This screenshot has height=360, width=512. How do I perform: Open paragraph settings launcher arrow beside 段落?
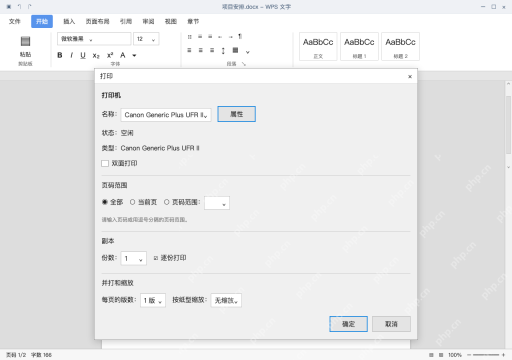(x=244, y=64)
